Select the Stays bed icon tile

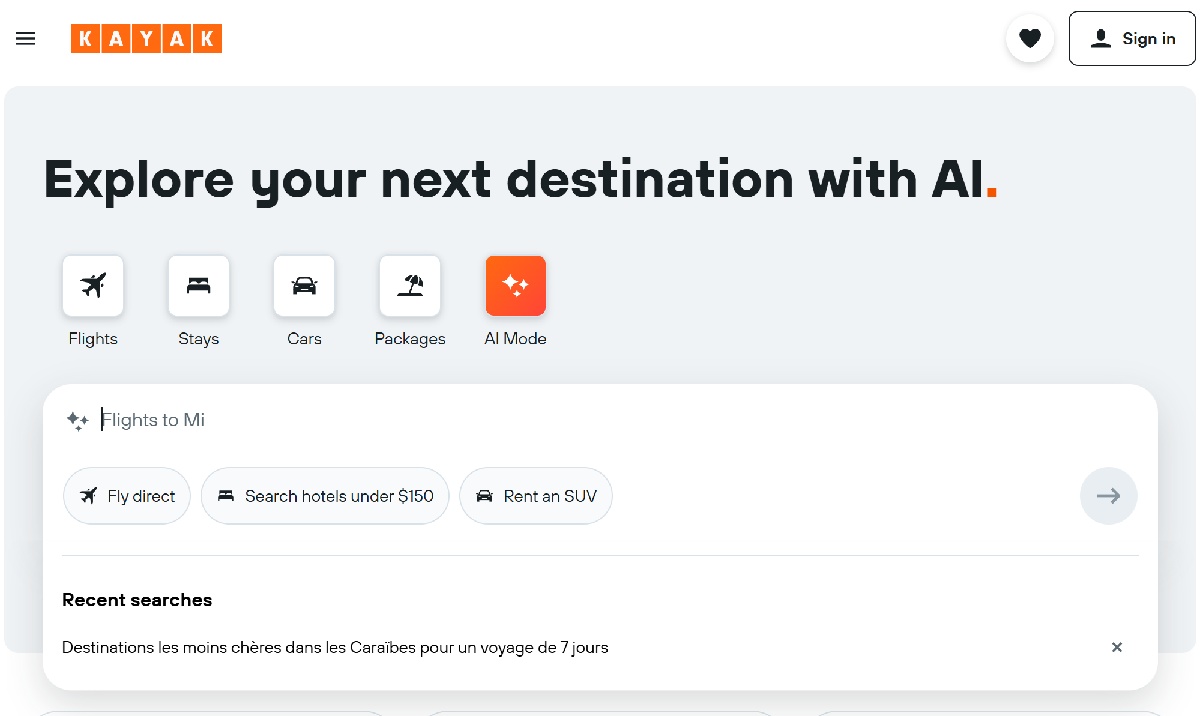click(199, 286)
